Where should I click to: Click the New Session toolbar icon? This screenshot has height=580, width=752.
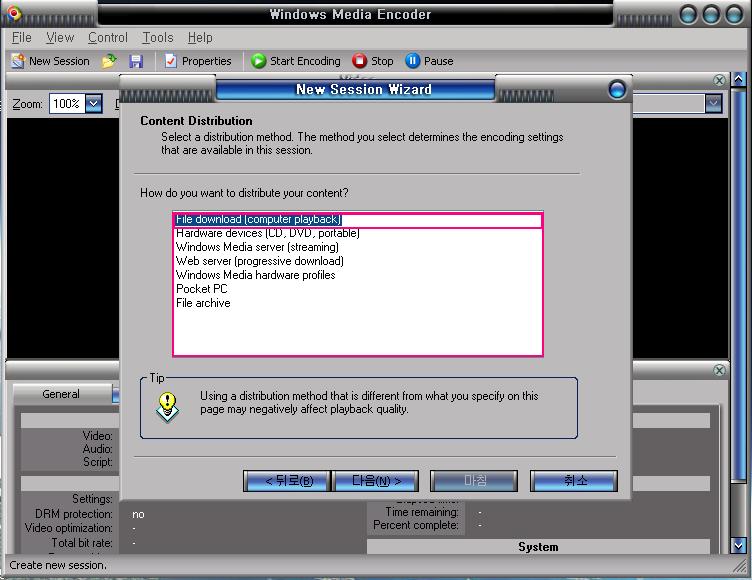(50, 61)
